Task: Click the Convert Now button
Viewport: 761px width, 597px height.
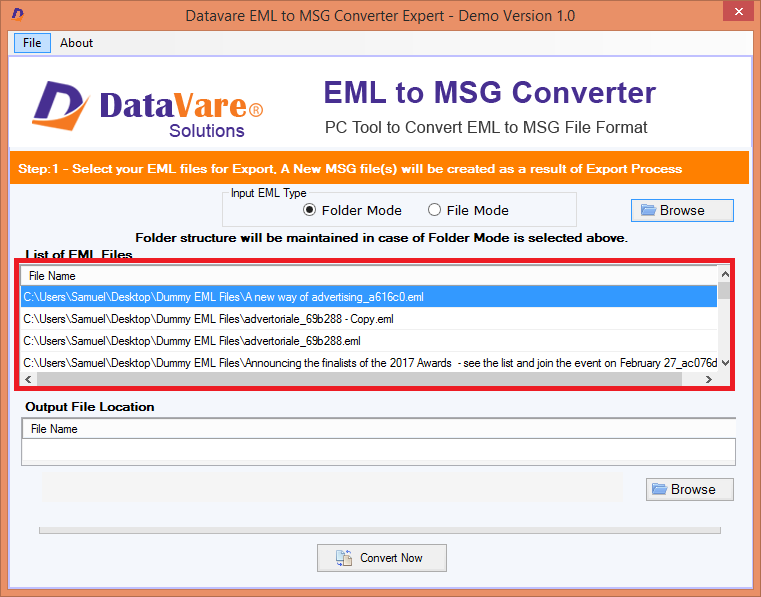Action: click(381, 558)
